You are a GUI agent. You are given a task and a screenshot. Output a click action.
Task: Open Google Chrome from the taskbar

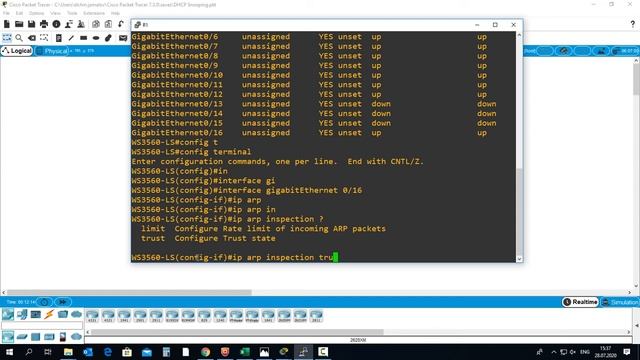[x=205, y=352]
